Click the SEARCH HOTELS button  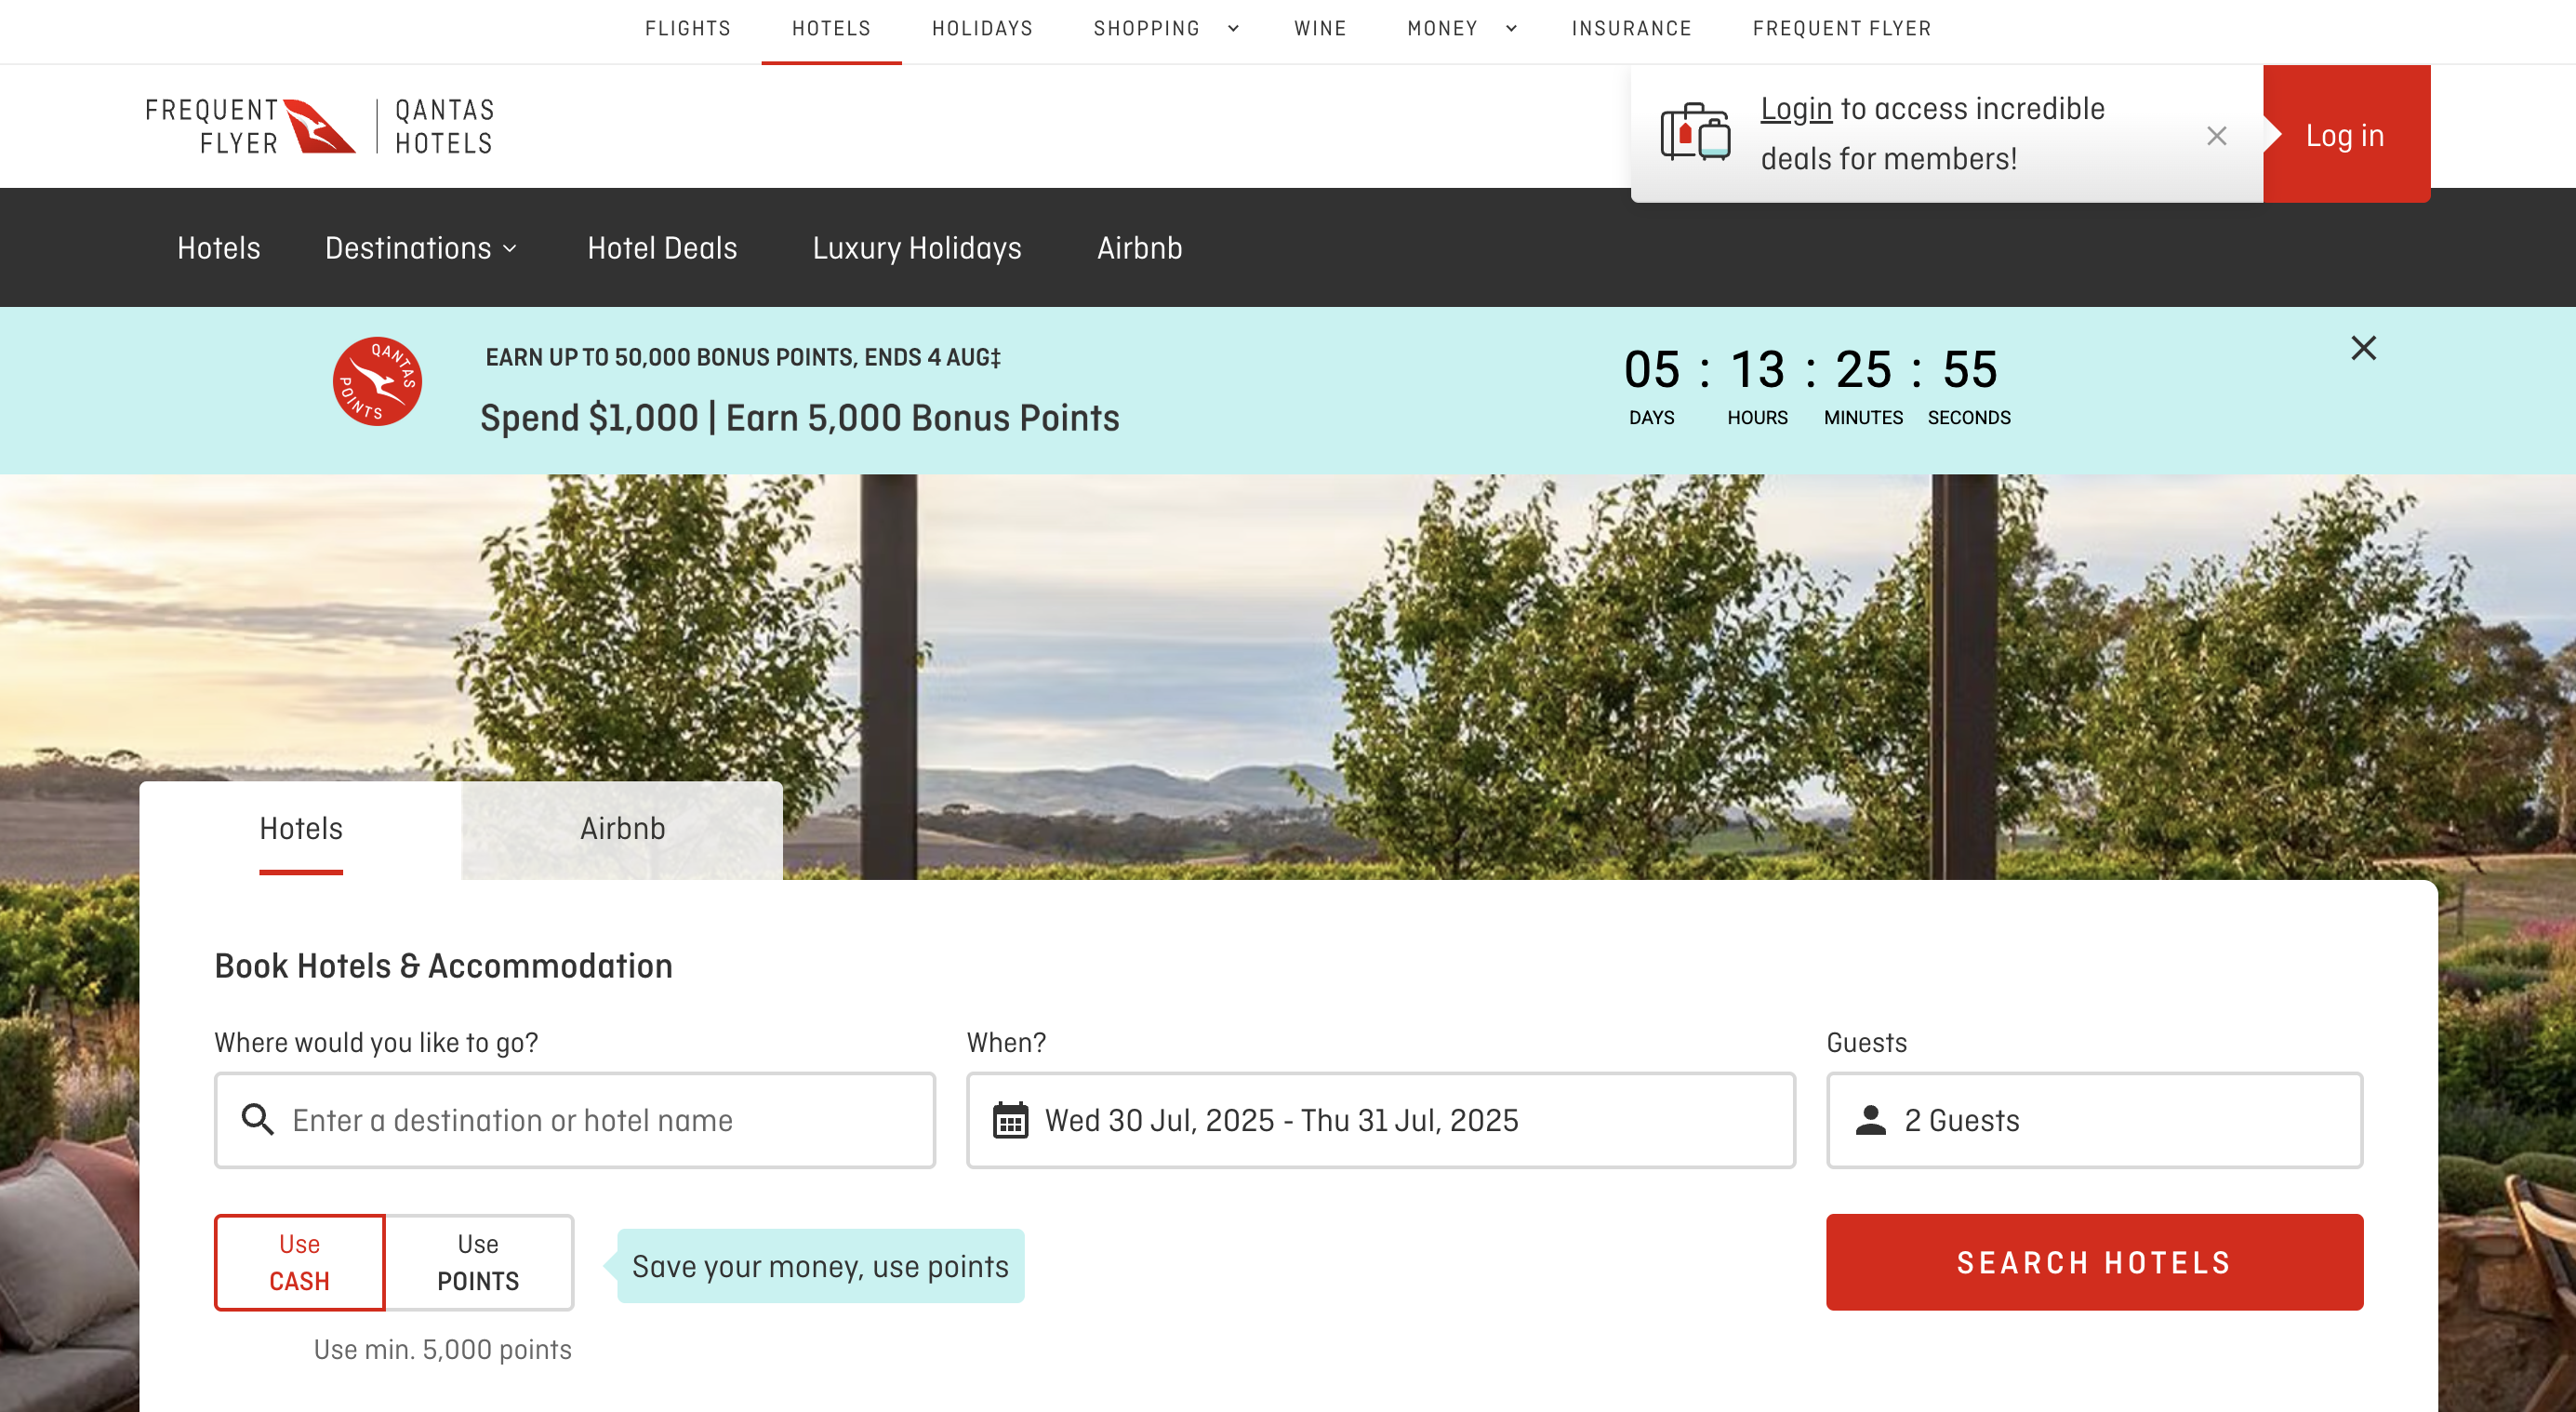coord(2094,1262)
